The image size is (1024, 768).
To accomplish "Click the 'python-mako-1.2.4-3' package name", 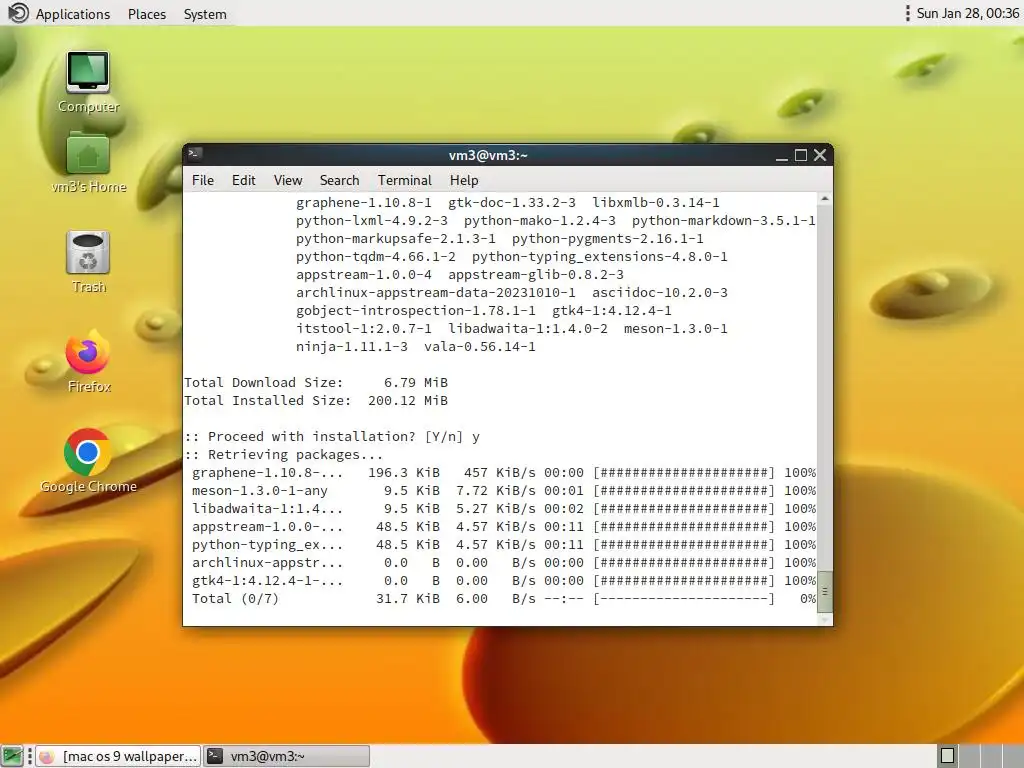I will point(539,221).
